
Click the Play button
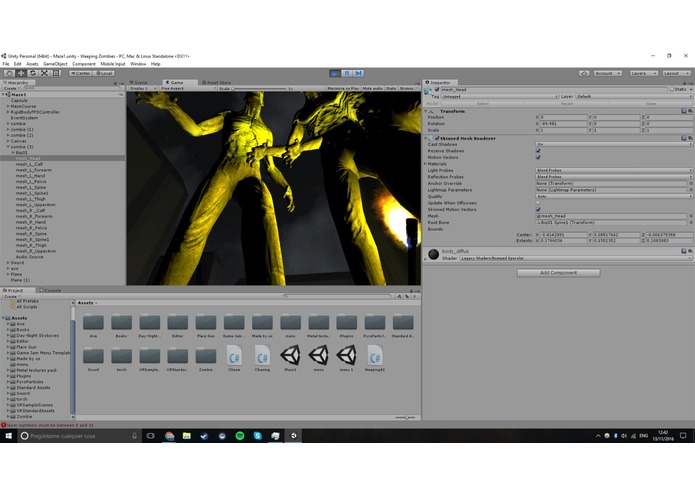click(x=335, y=73)
